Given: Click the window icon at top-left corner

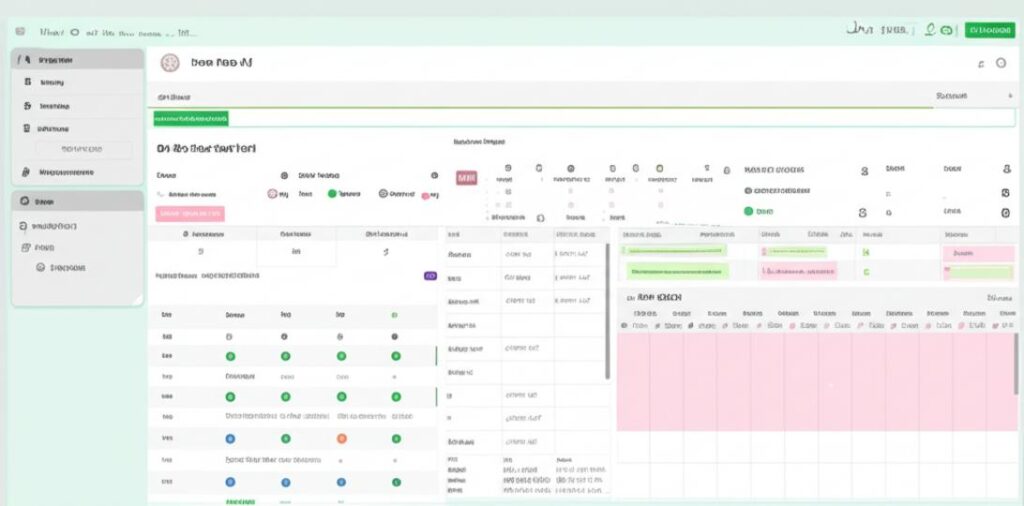Looking at the screenshot, I should coord(21,32).
